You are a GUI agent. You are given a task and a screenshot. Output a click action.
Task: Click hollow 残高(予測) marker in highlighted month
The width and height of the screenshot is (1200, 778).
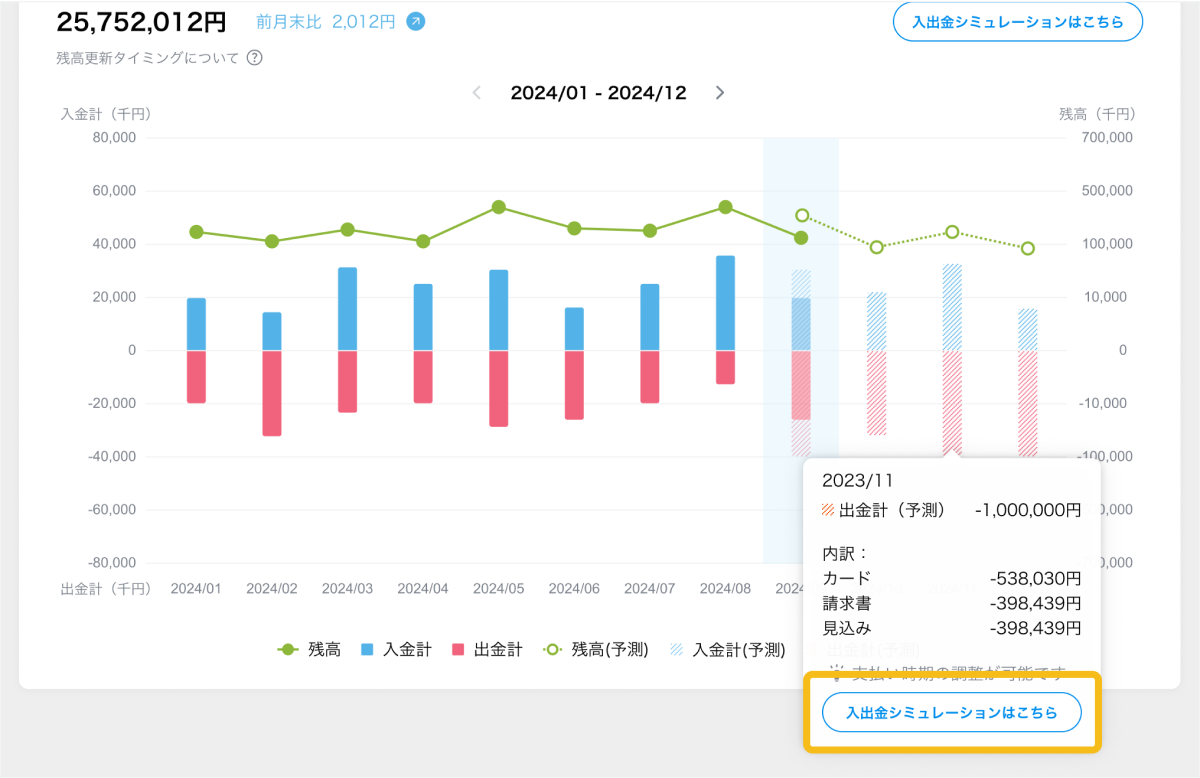point(801,215)
